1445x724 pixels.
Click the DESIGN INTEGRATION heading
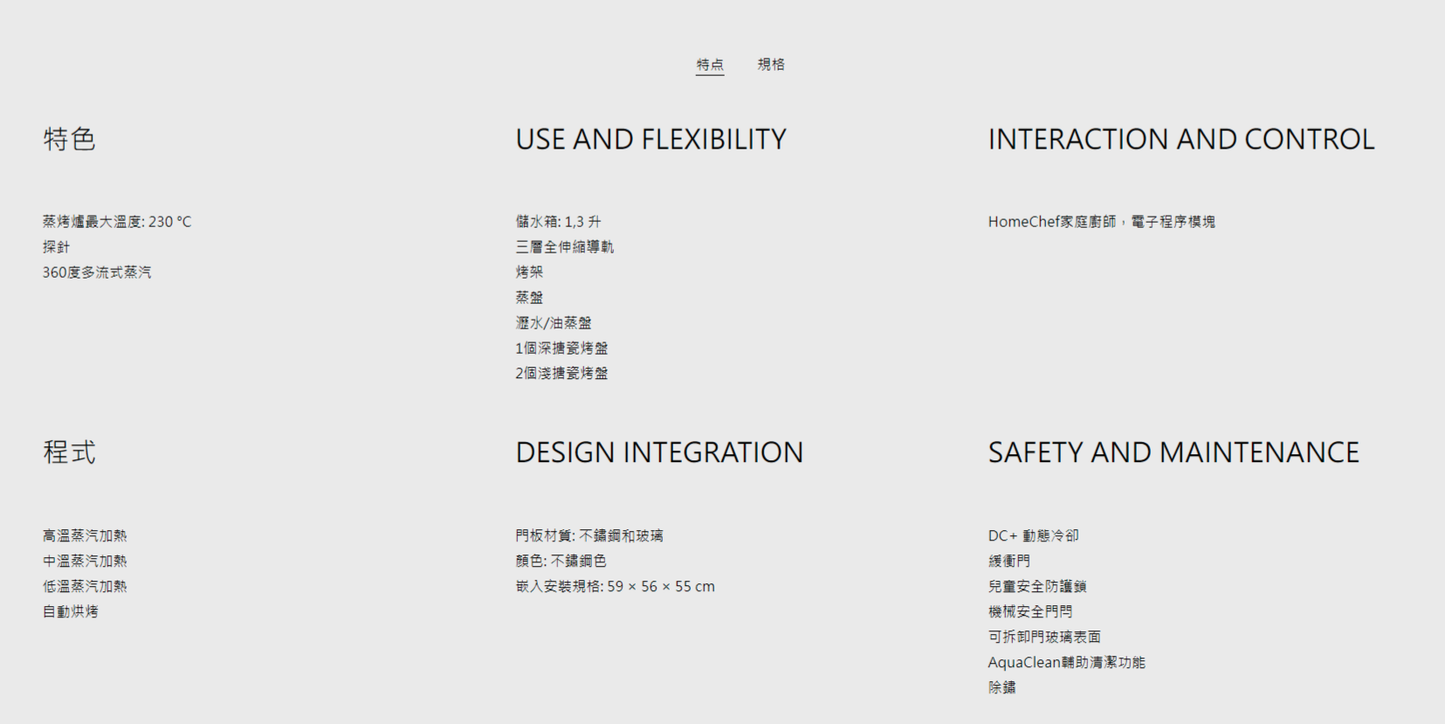pos(659,452)
